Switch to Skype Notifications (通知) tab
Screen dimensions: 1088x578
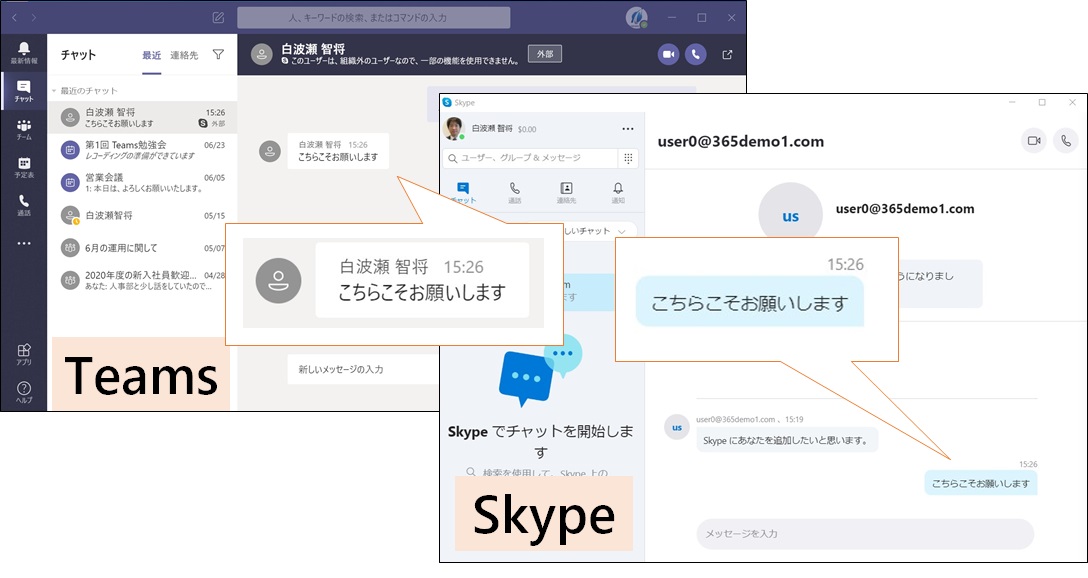tap(618, 193)
